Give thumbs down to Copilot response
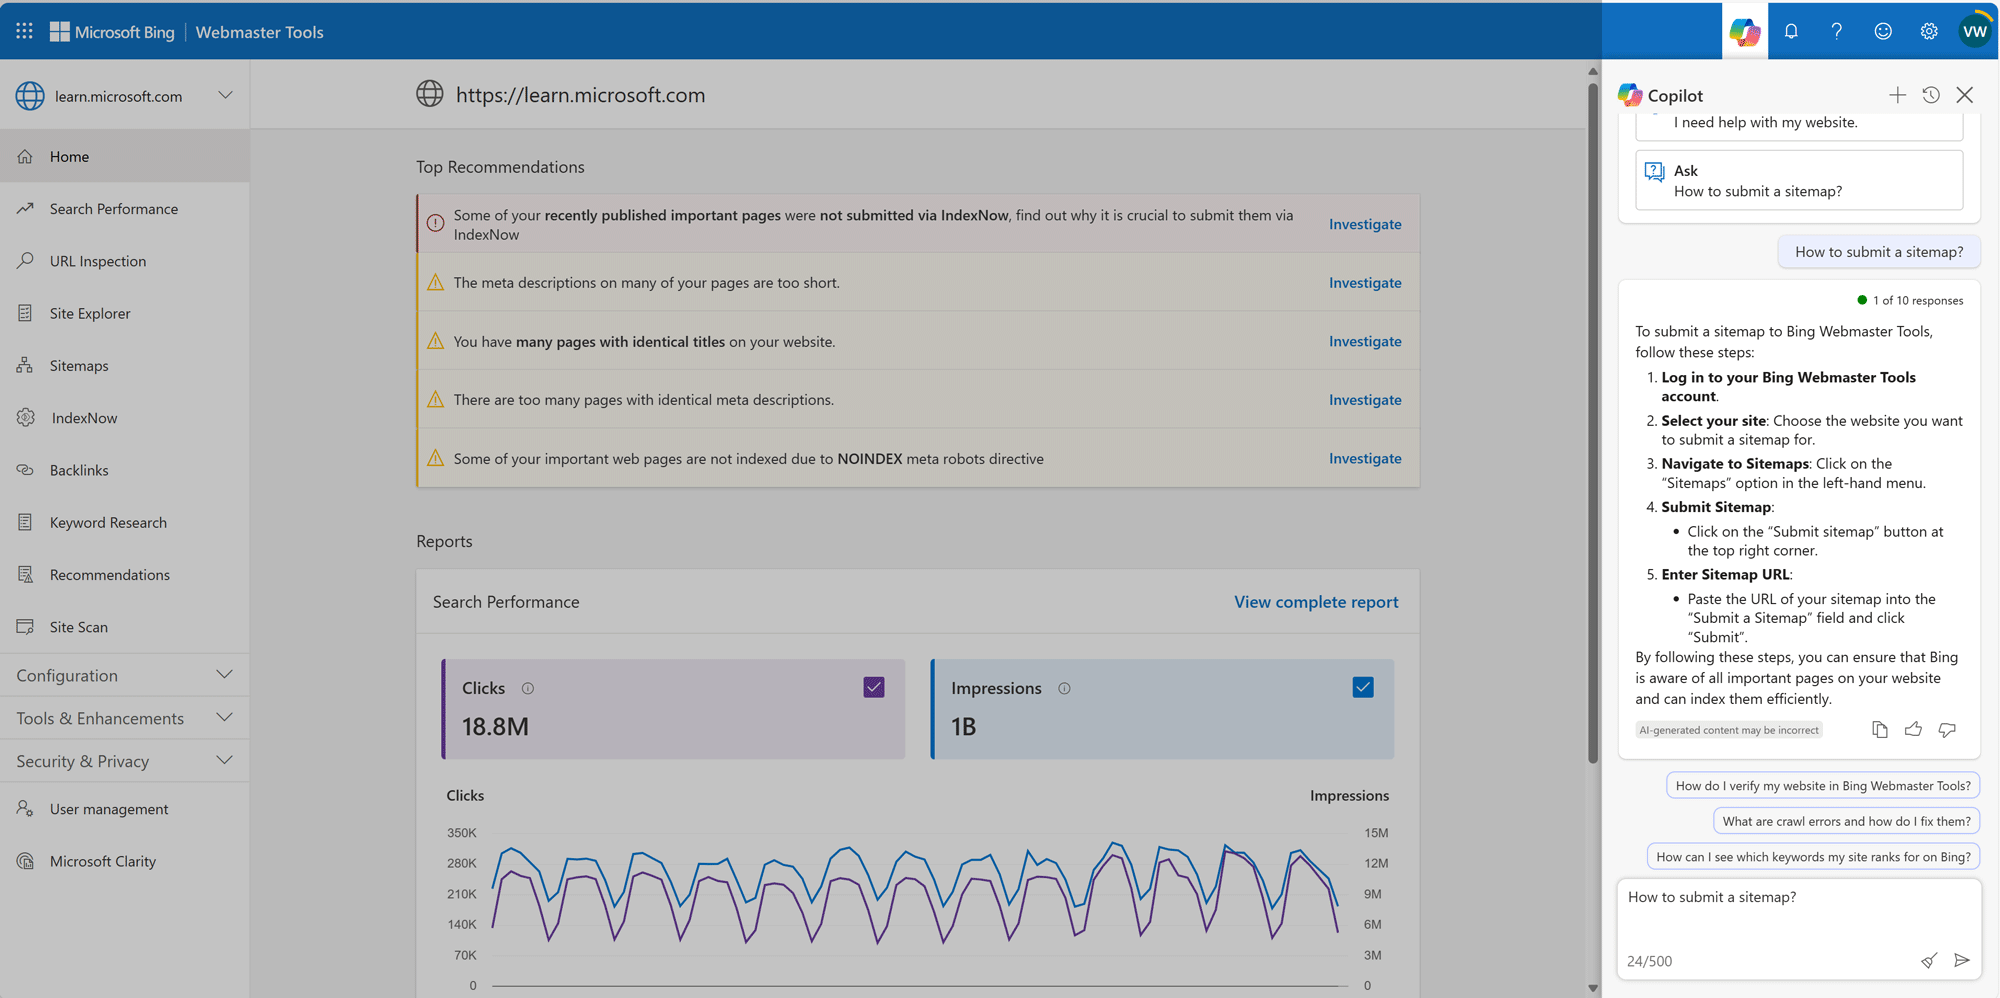 [x=1947, y=729]
